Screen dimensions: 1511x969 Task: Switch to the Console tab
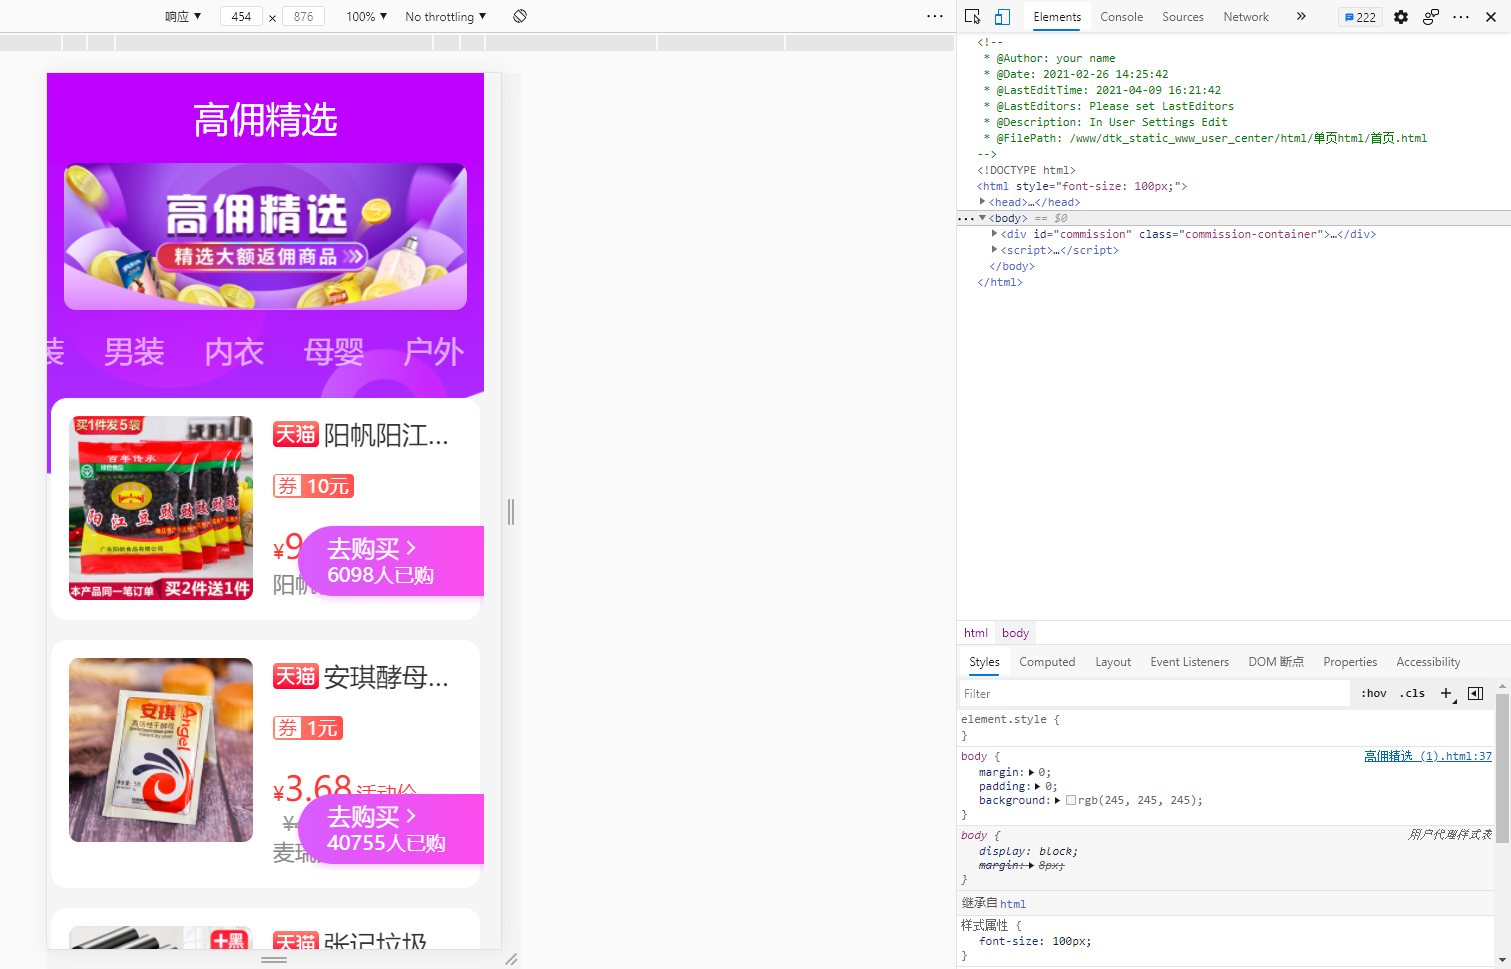[x=1121, y=17]
